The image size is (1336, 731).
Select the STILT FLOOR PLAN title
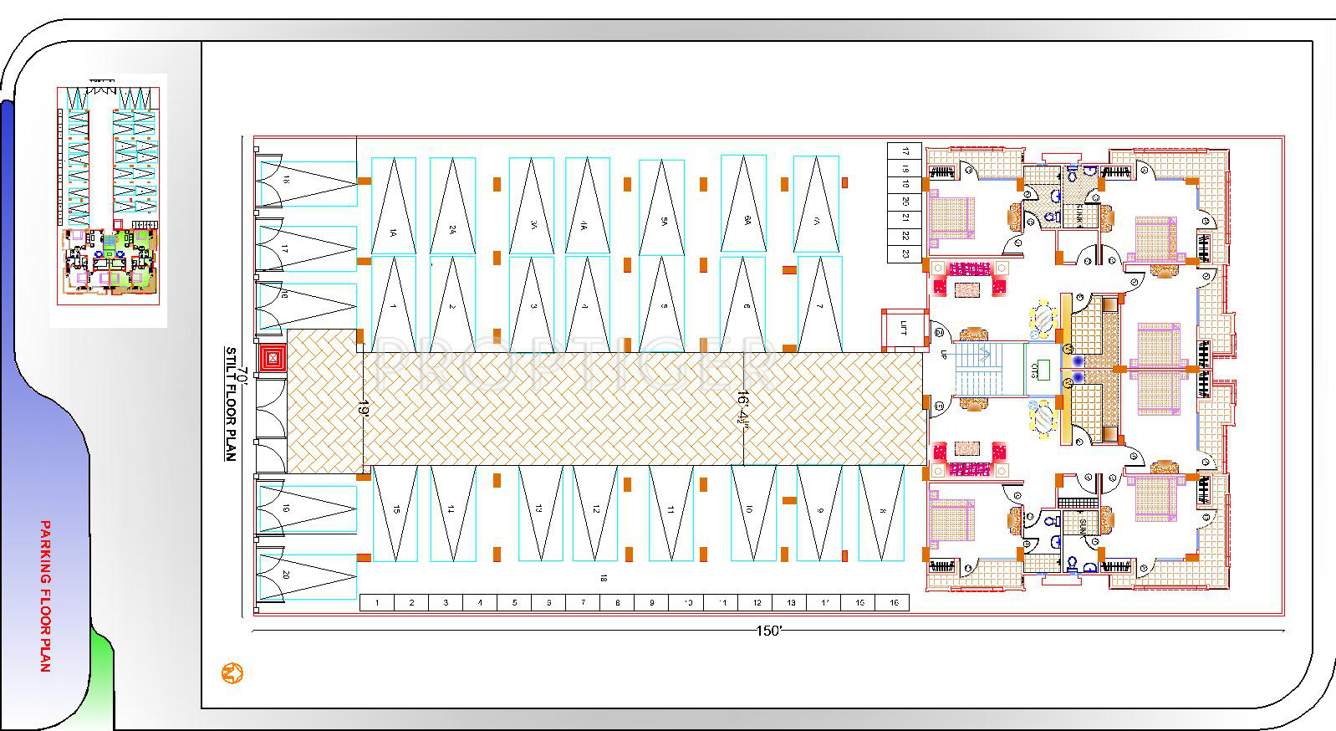coord(228,400)
